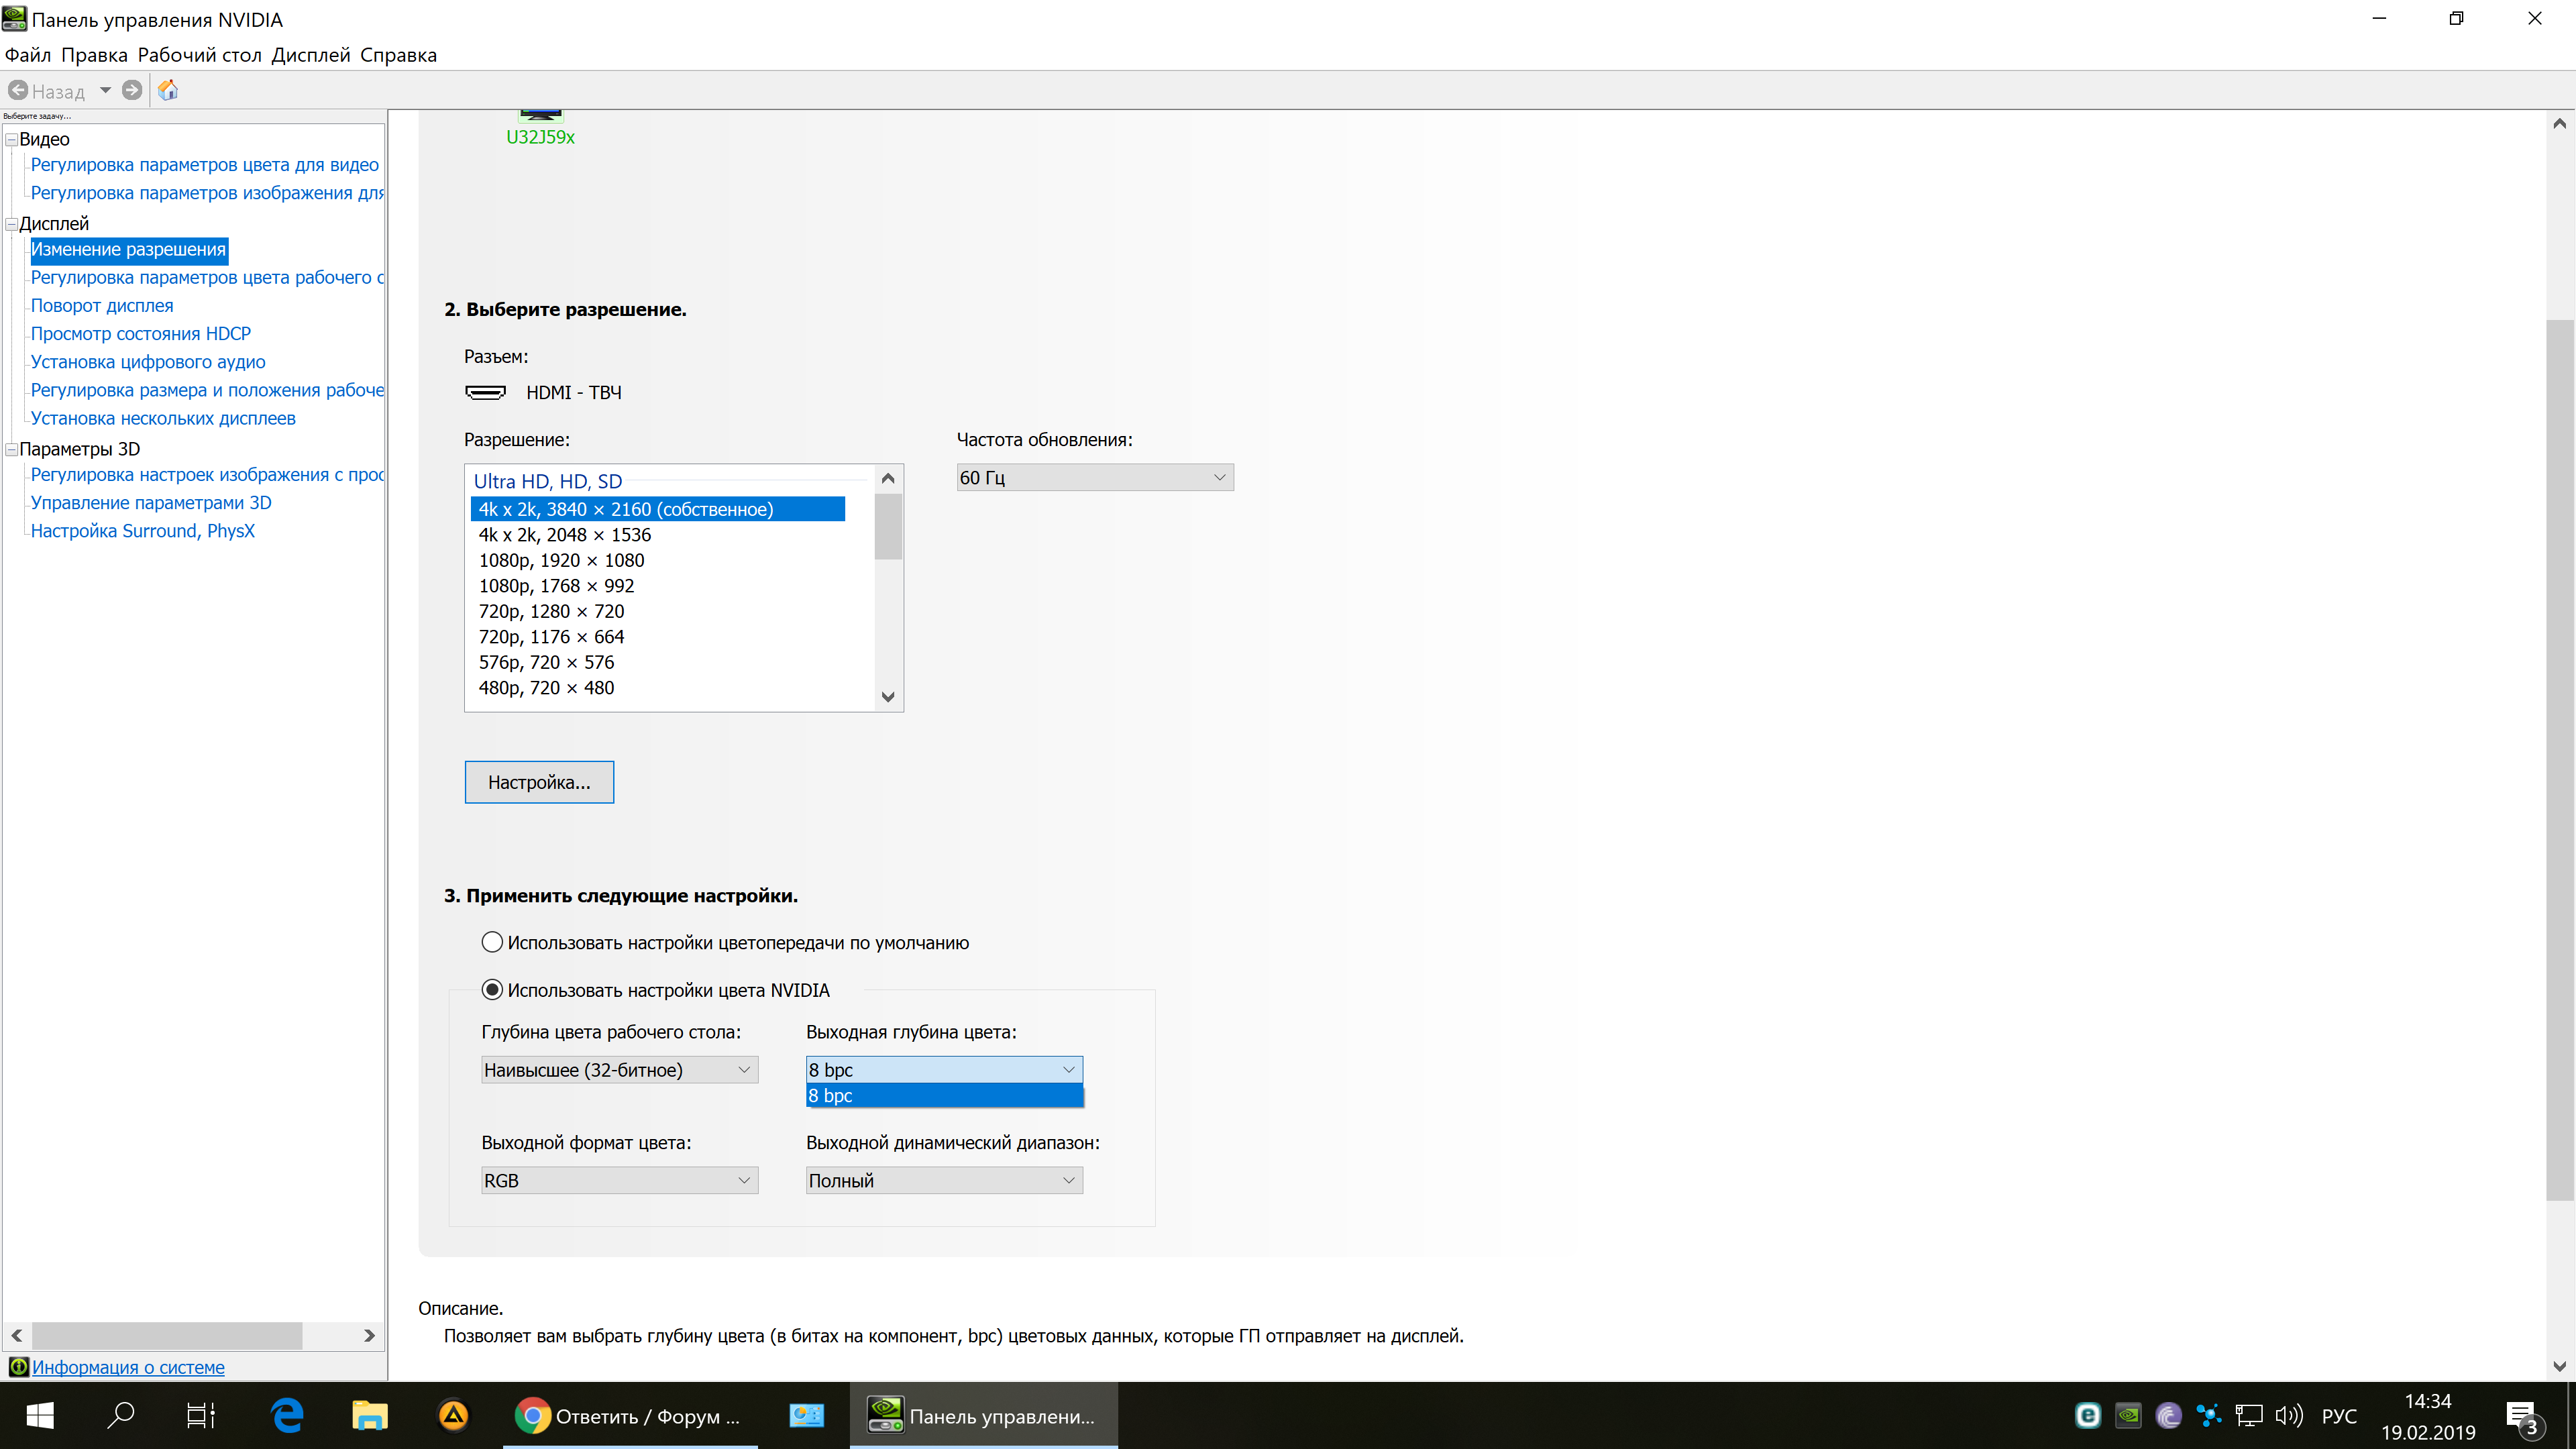Choose 8 bpc option in open dropdown list

pyautogui.click(x=944, y=1096)
